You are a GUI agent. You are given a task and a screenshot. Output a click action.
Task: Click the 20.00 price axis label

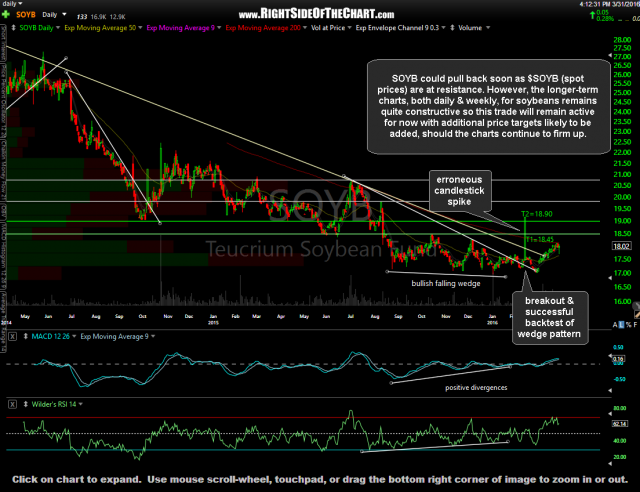click(x=622, y=197)
